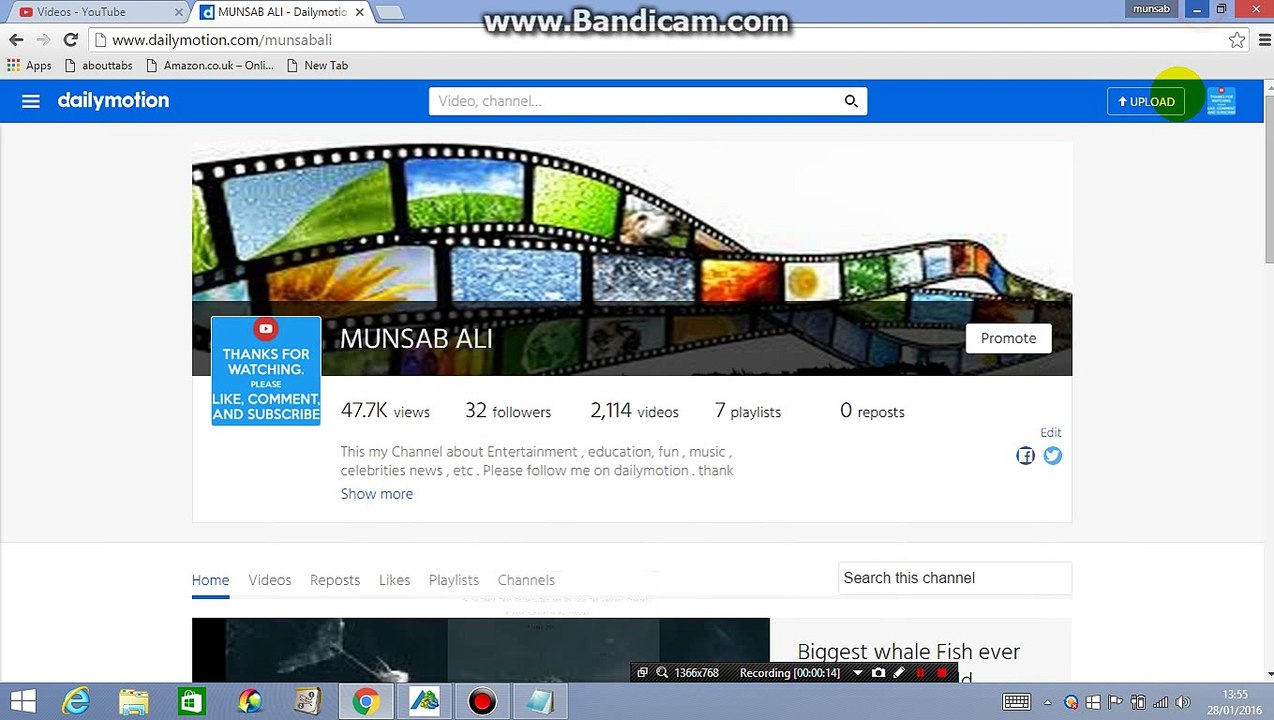Click the browser forward arrow
This screenshot has height=720, width=1274.
pos(43,40)
